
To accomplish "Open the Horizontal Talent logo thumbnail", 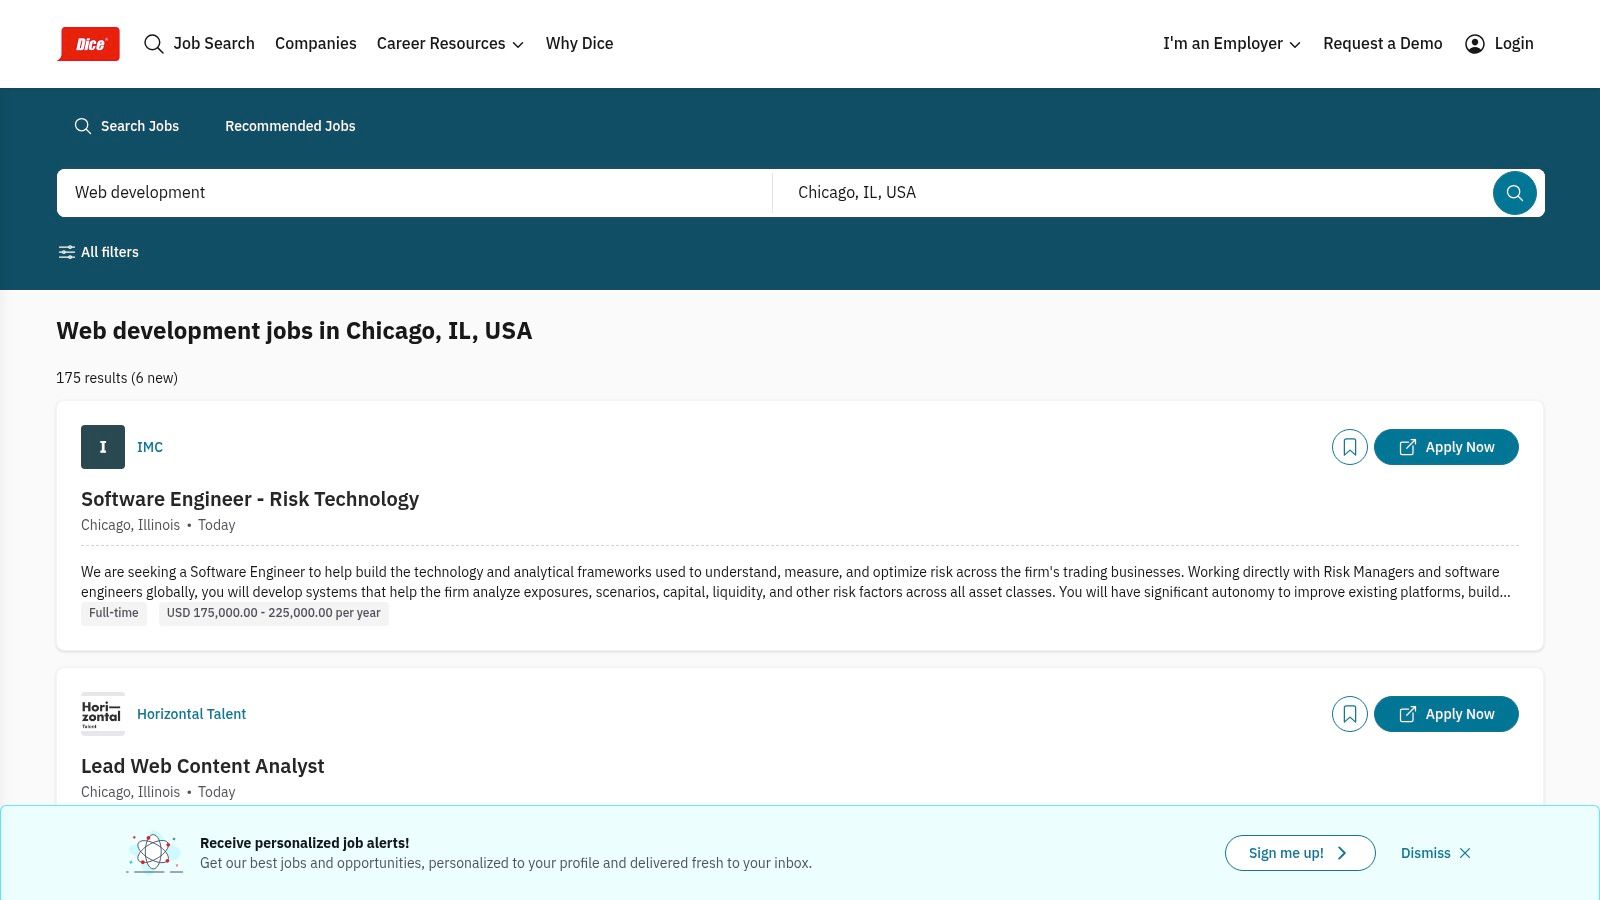I will [103, 714].
